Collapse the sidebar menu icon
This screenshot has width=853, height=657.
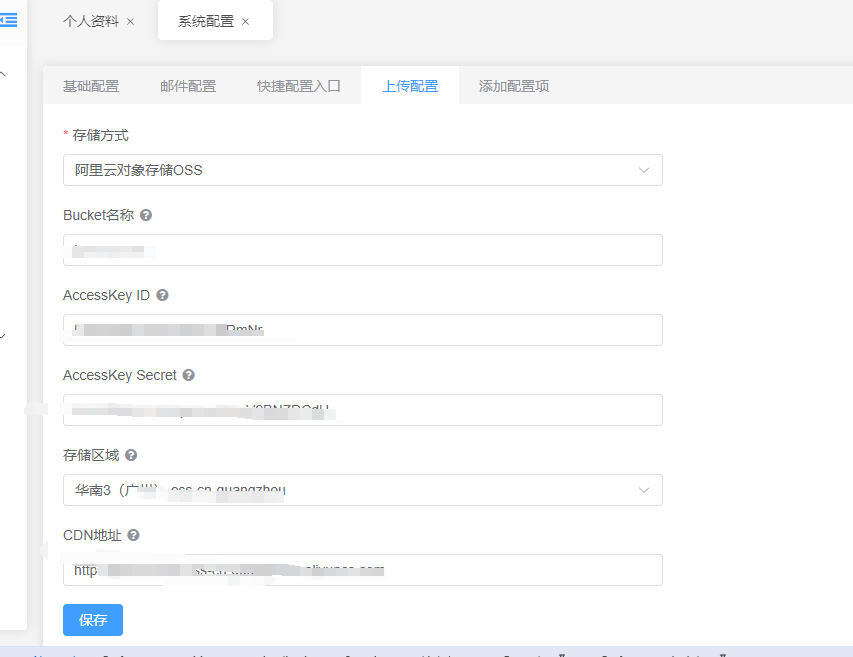(x=8, y=20)
